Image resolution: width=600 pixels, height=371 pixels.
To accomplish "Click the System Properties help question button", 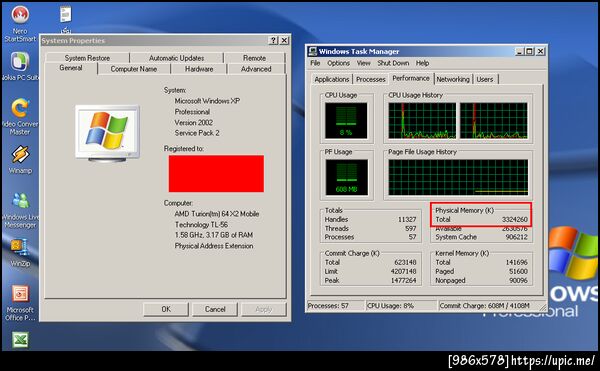I will tap(273, 40).
